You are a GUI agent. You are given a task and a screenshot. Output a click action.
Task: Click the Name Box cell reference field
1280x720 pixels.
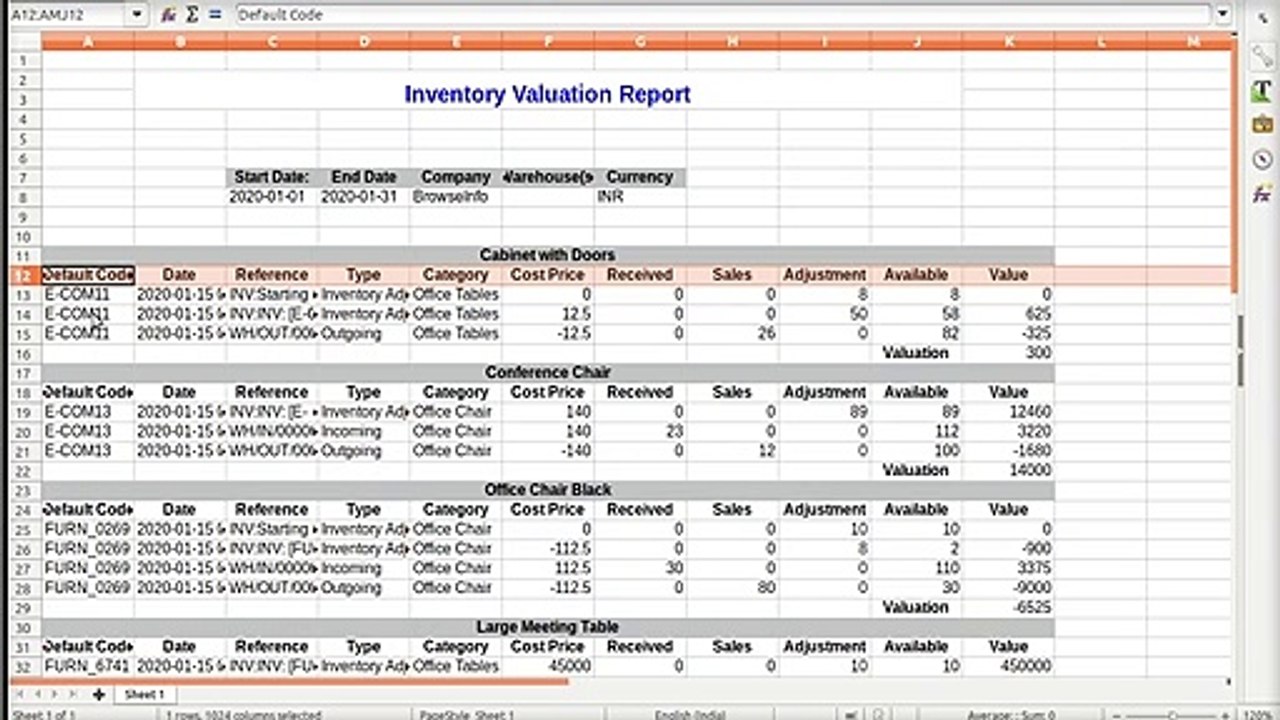68,15
